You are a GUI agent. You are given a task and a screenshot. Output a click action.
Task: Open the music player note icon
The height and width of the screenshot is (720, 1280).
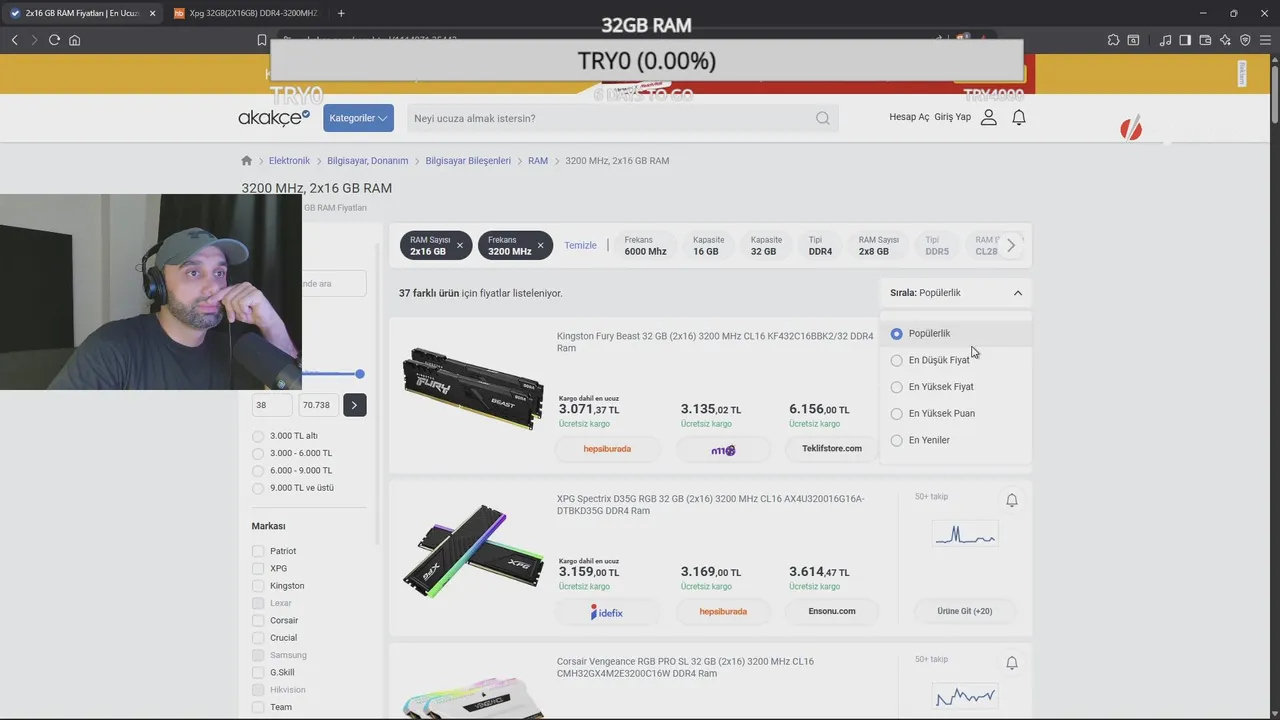tap(1165, 40)
